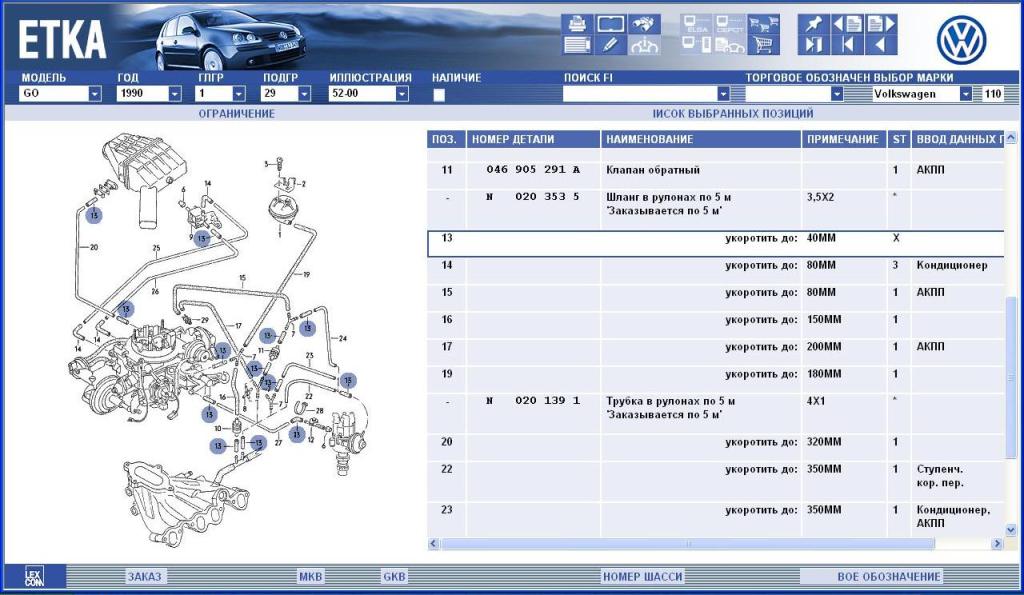Go to next page with document-right icon
The image size is (1024, 595).
coord(880,24)
